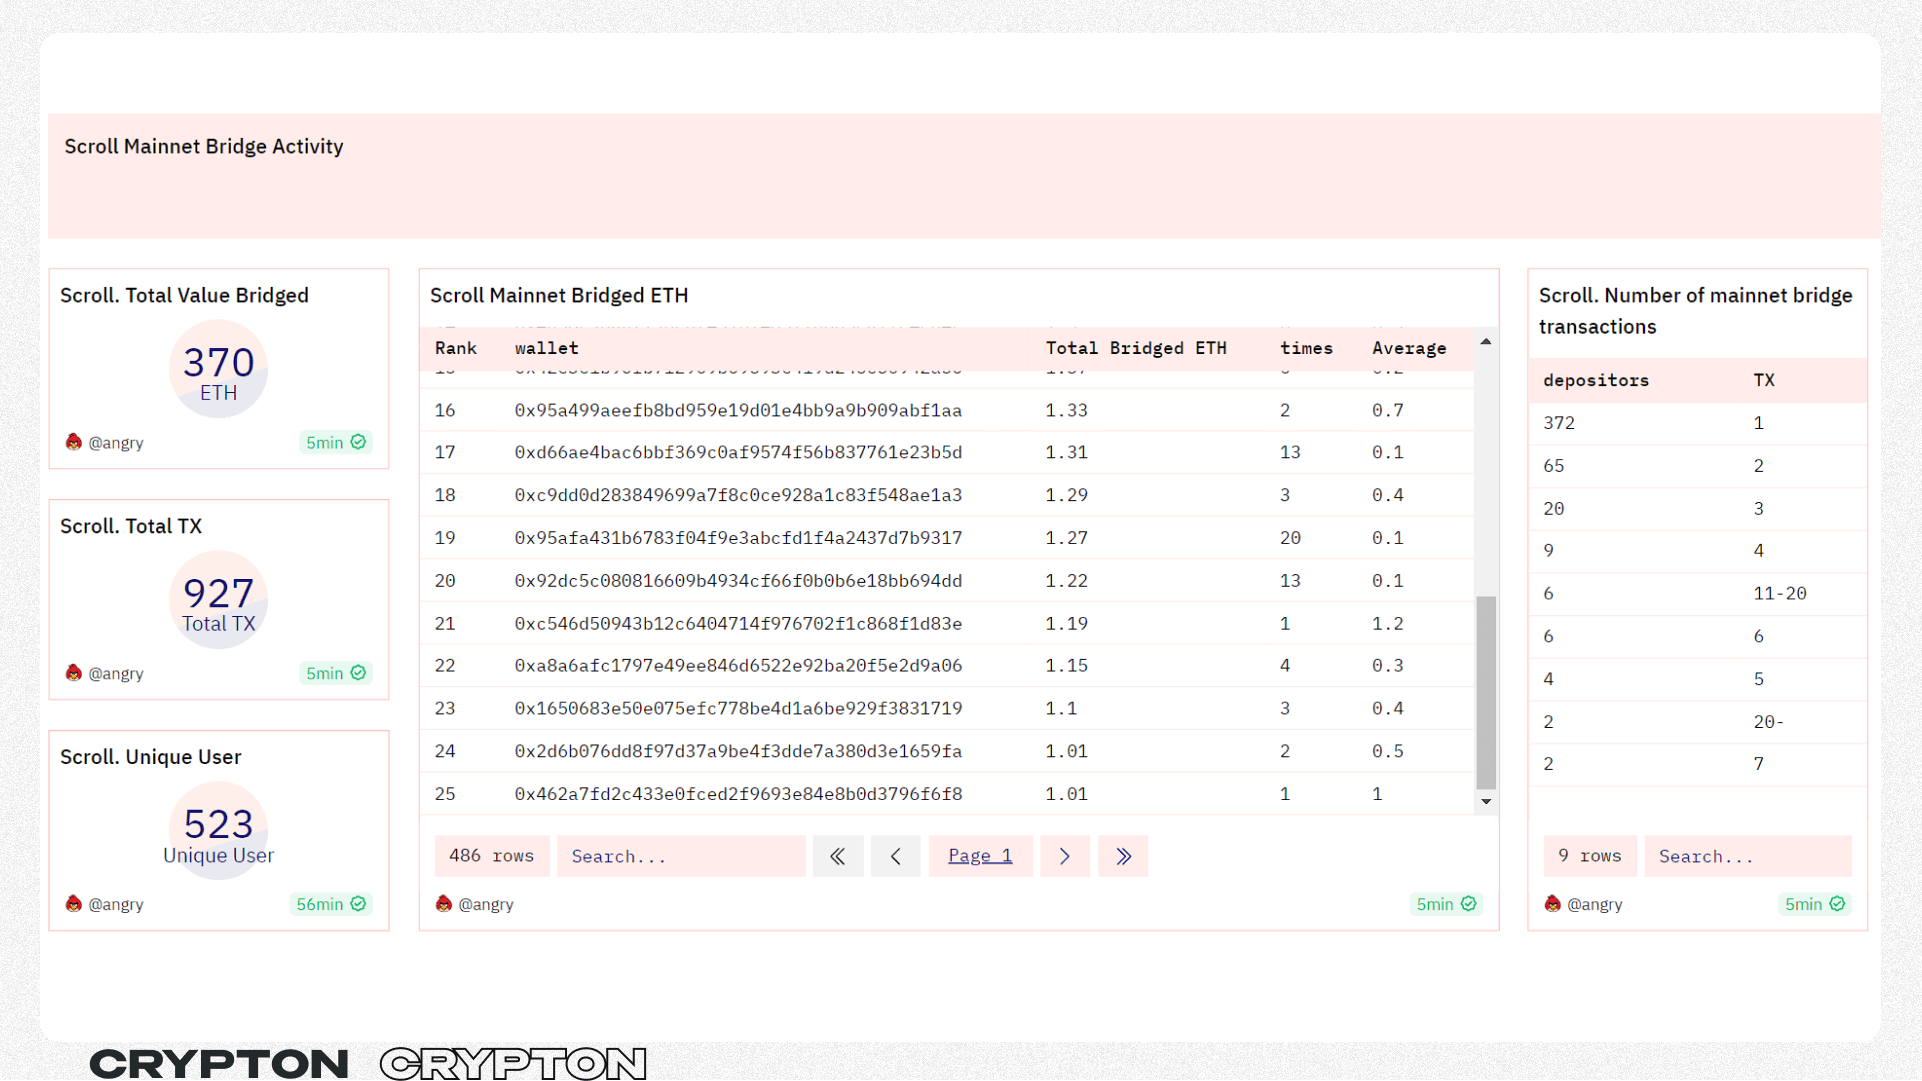Click the 56min refresh checkmark icon
The image size is (1922, 1081).
[358, 904]
